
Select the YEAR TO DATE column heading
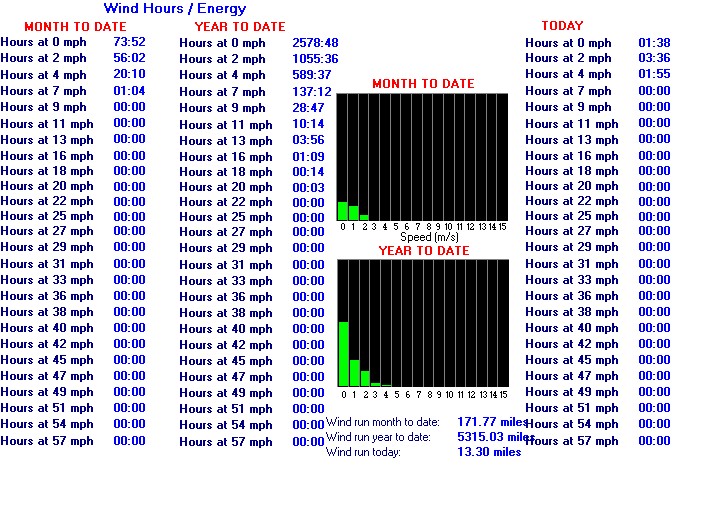pos(240,27)
